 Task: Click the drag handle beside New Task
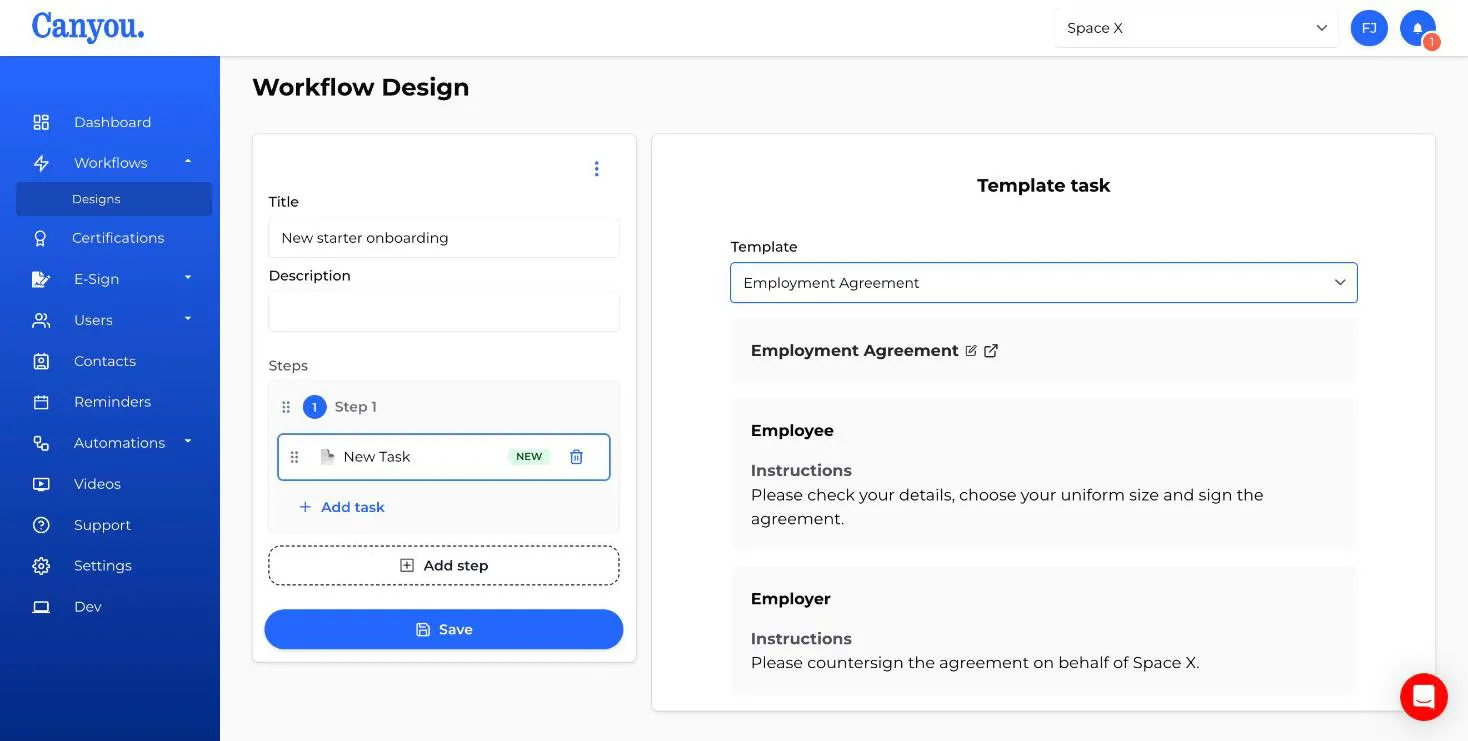point(294,457)
